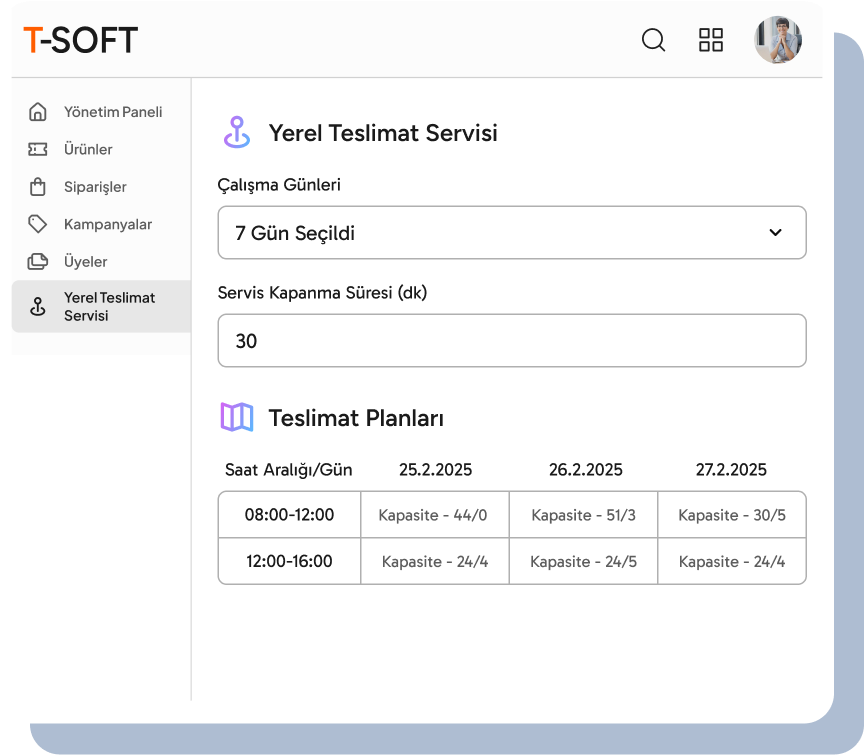
Task: Click the Kapasite - 30/5 cell
Action: click(732, 515)
